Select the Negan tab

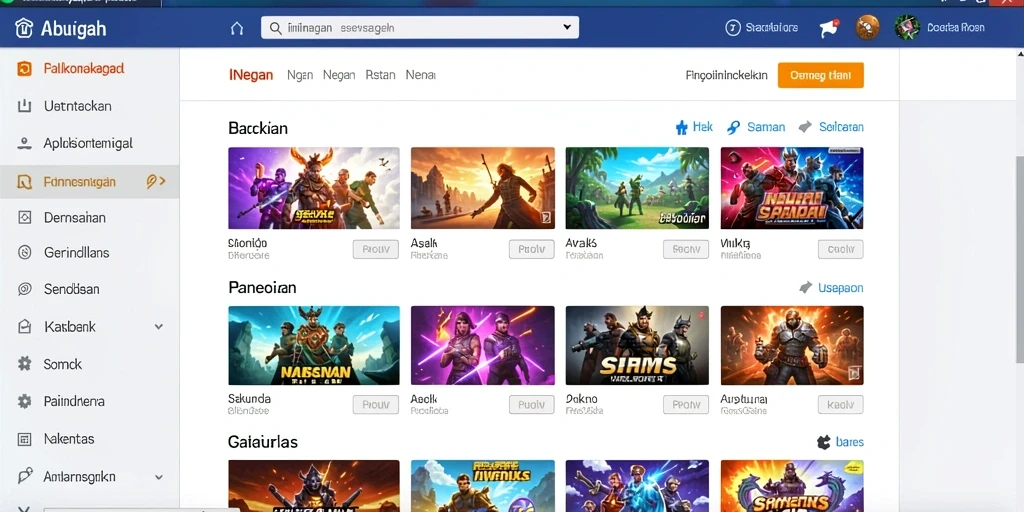pyautogui.click(x=339, y=75)
